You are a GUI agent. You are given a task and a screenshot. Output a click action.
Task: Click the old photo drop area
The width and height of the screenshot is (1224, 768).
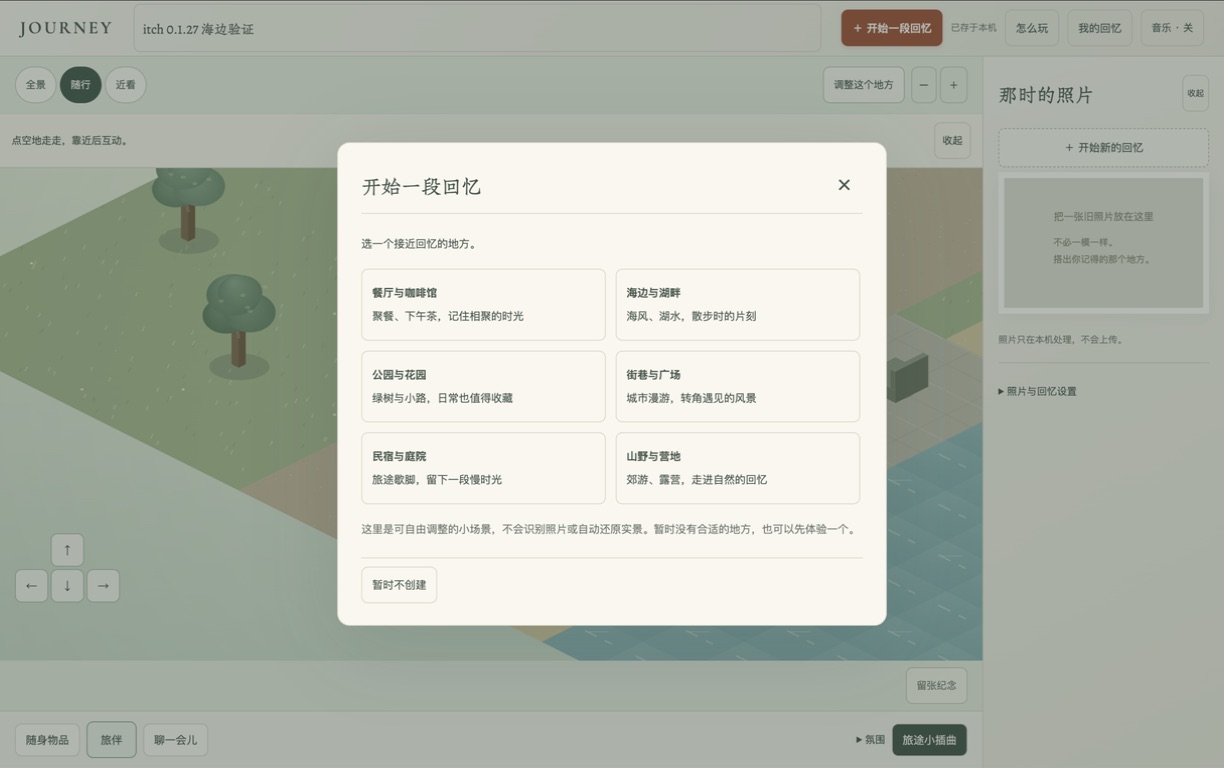coord(1103,243)
